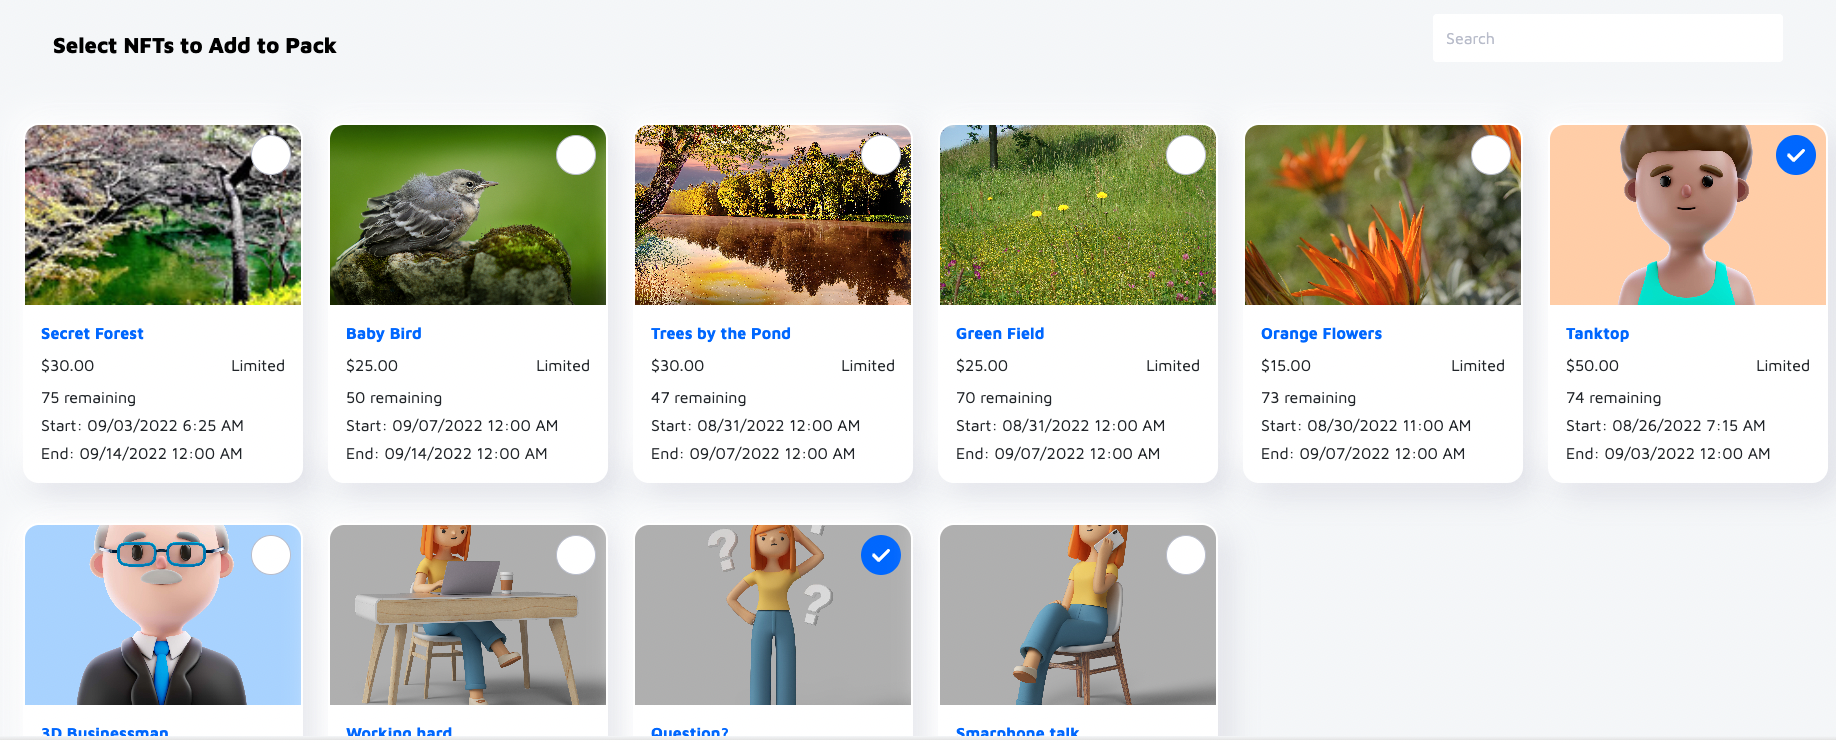The height and width of the screenshot is (743, 1836).
Task: Select the Baby Bird NFT checkbox
Action: tap(576, 155)
